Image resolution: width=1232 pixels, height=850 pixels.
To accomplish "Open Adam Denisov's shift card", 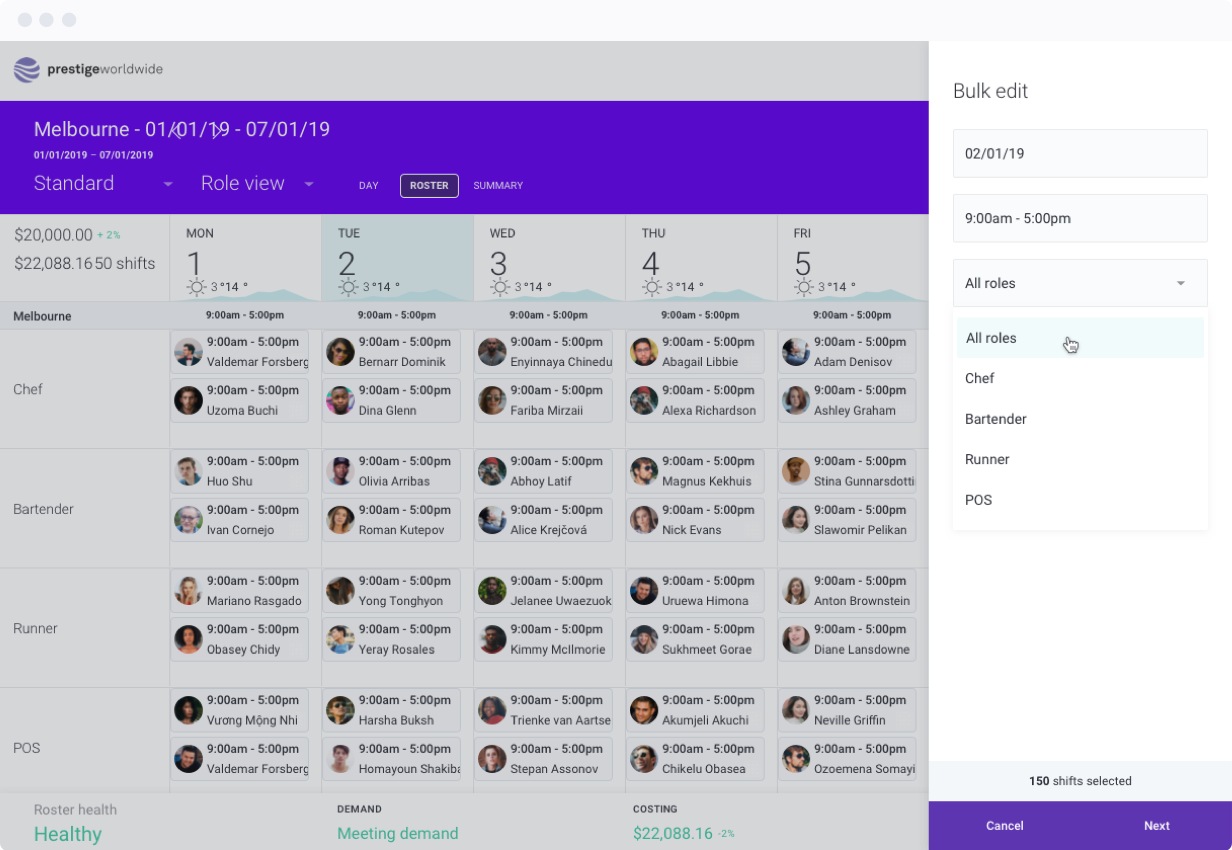I will click(x=848, y=352).
